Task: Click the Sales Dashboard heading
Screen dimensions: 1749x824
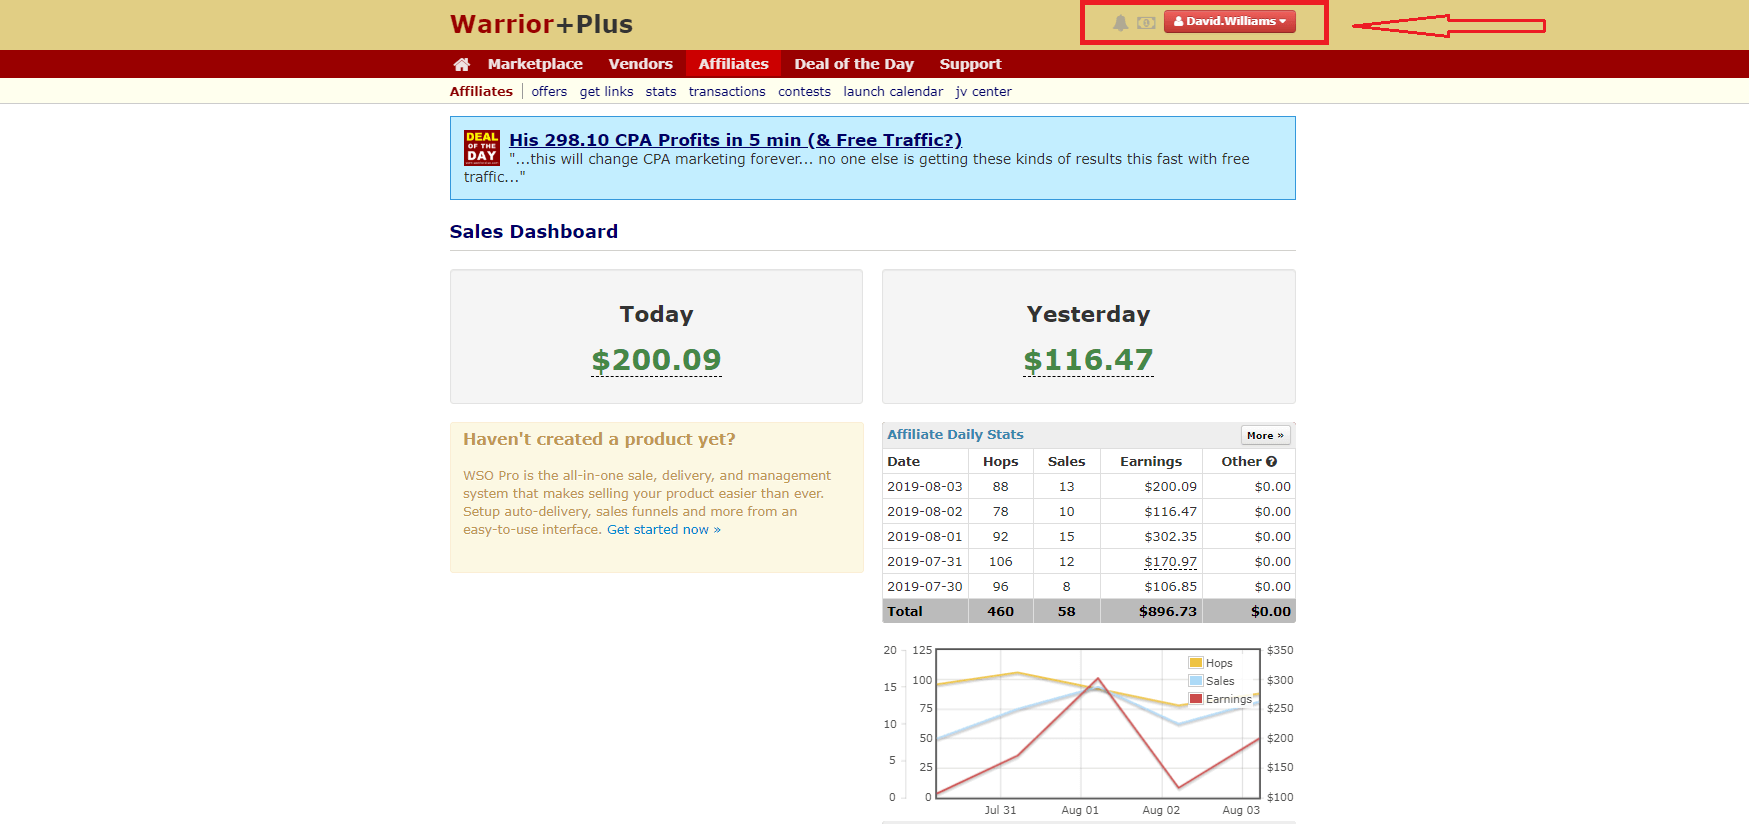Action: pos(534,231)
